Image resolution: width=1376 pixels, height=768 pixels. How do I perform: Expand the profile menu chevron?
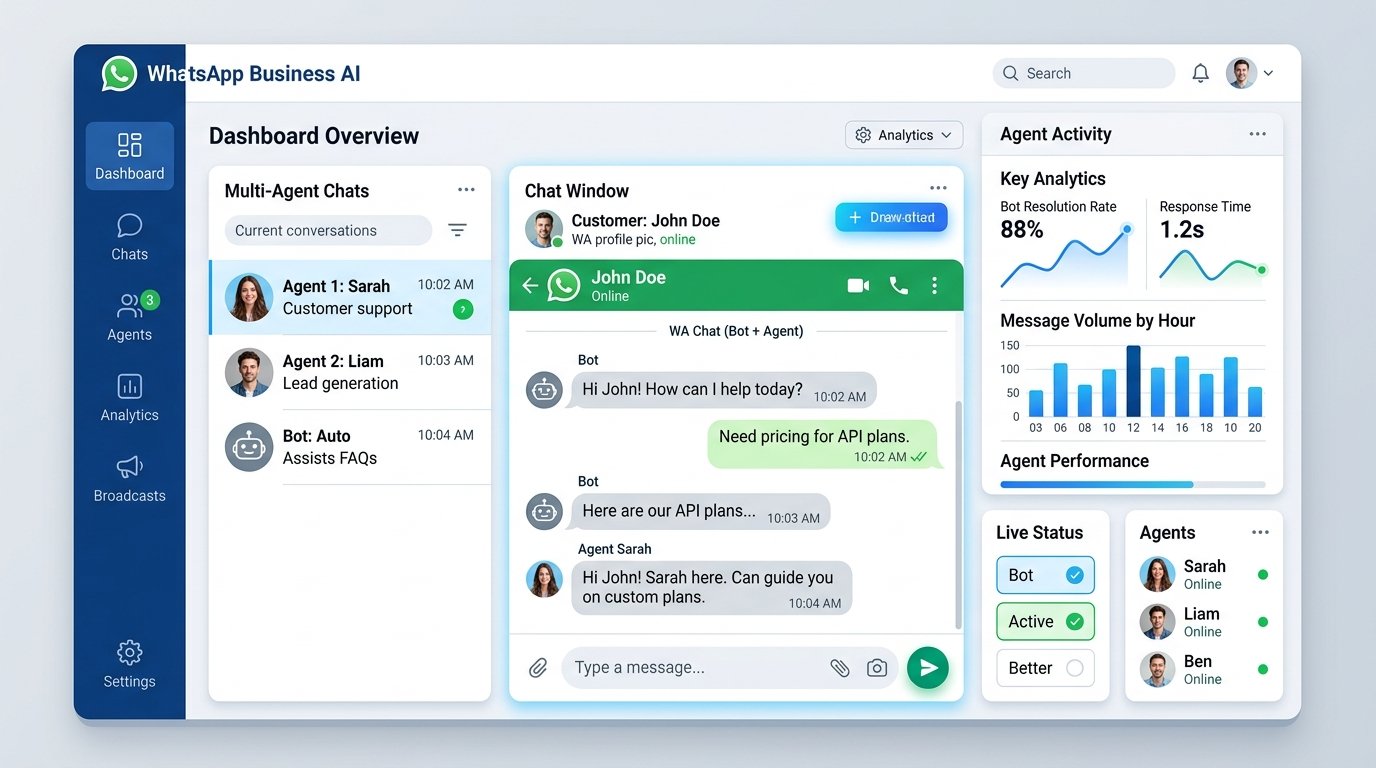pyautogui.click(x=1269, y=73)
